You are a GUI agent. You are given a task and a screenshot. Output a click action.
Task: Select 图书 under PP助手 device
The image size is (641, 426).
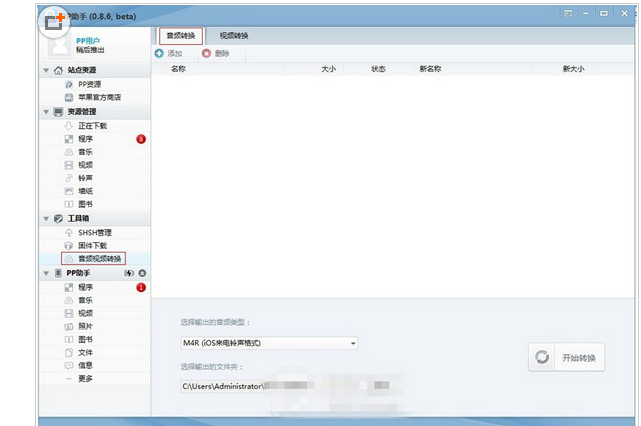tap(95, 339)
